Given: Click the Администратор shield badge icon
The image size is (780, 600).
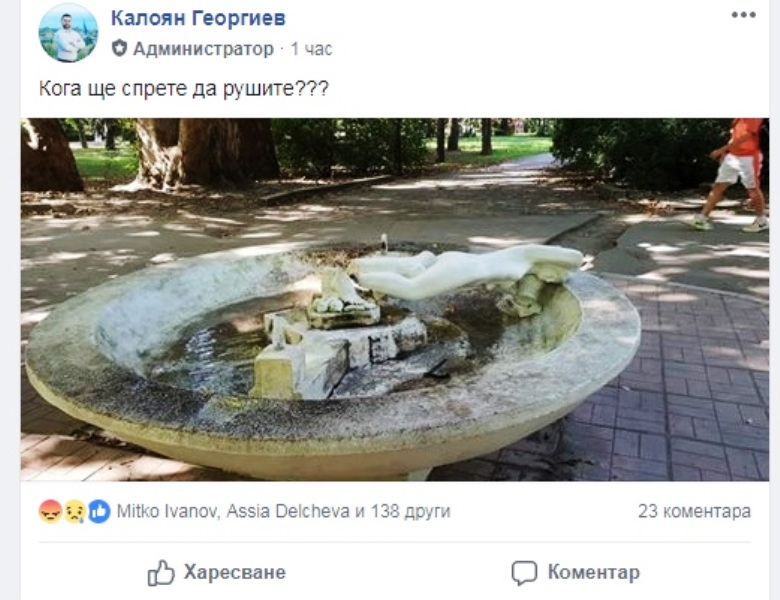Looking at the screenshot, I should tap(119, 48).
